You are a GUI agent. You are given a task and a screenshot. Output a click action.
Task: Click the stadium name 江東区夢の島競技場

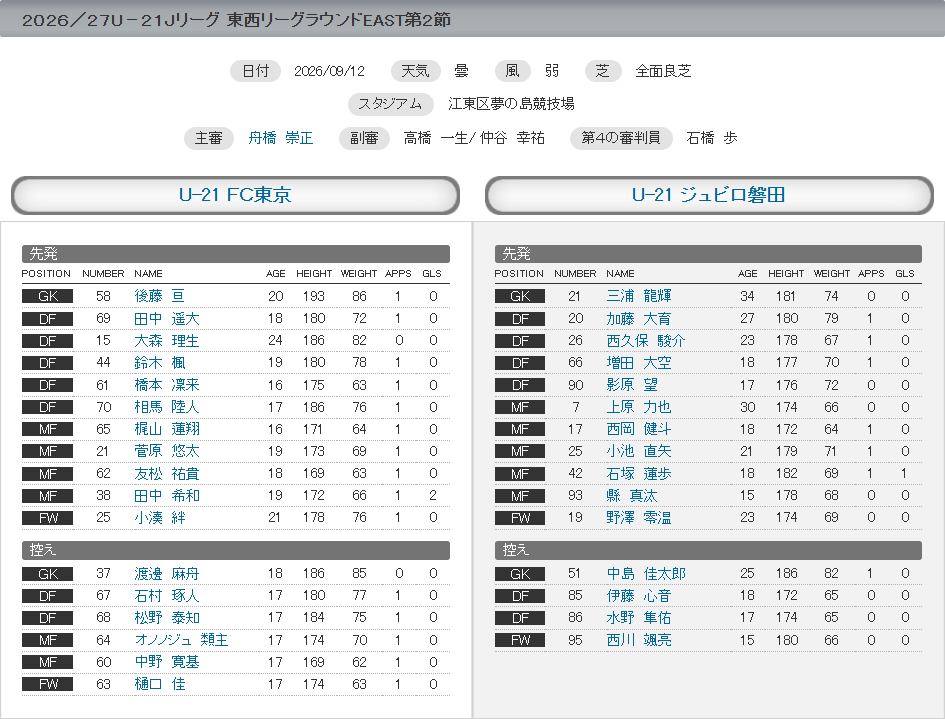coord(511,104)
